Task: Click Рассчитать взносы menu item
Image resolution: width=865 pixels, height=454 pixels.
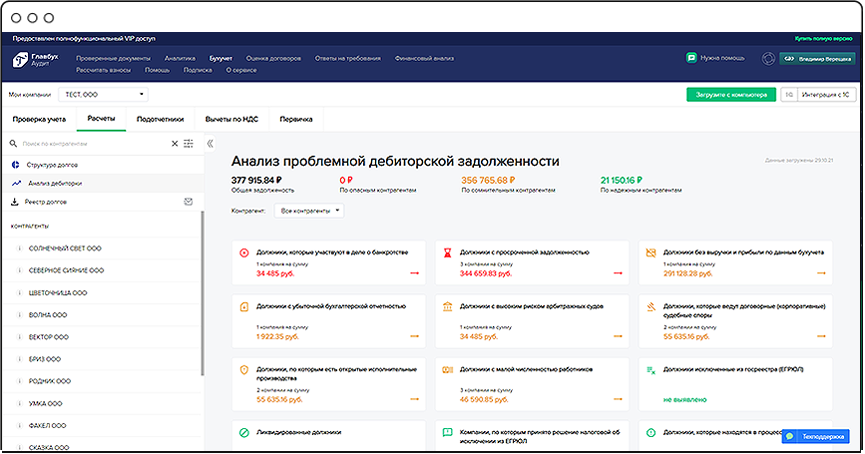Action: point(104,71)
